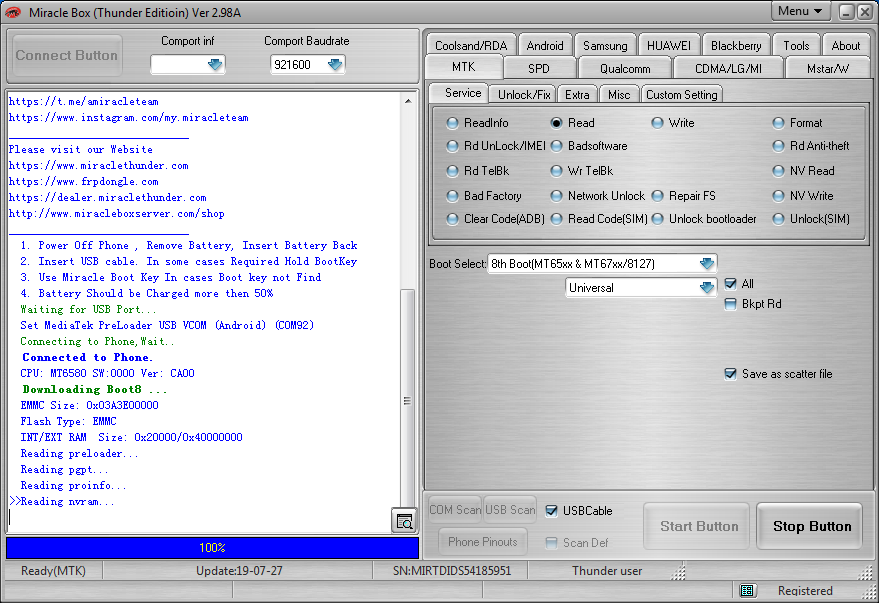Open the Misc sub-tab

619,95
